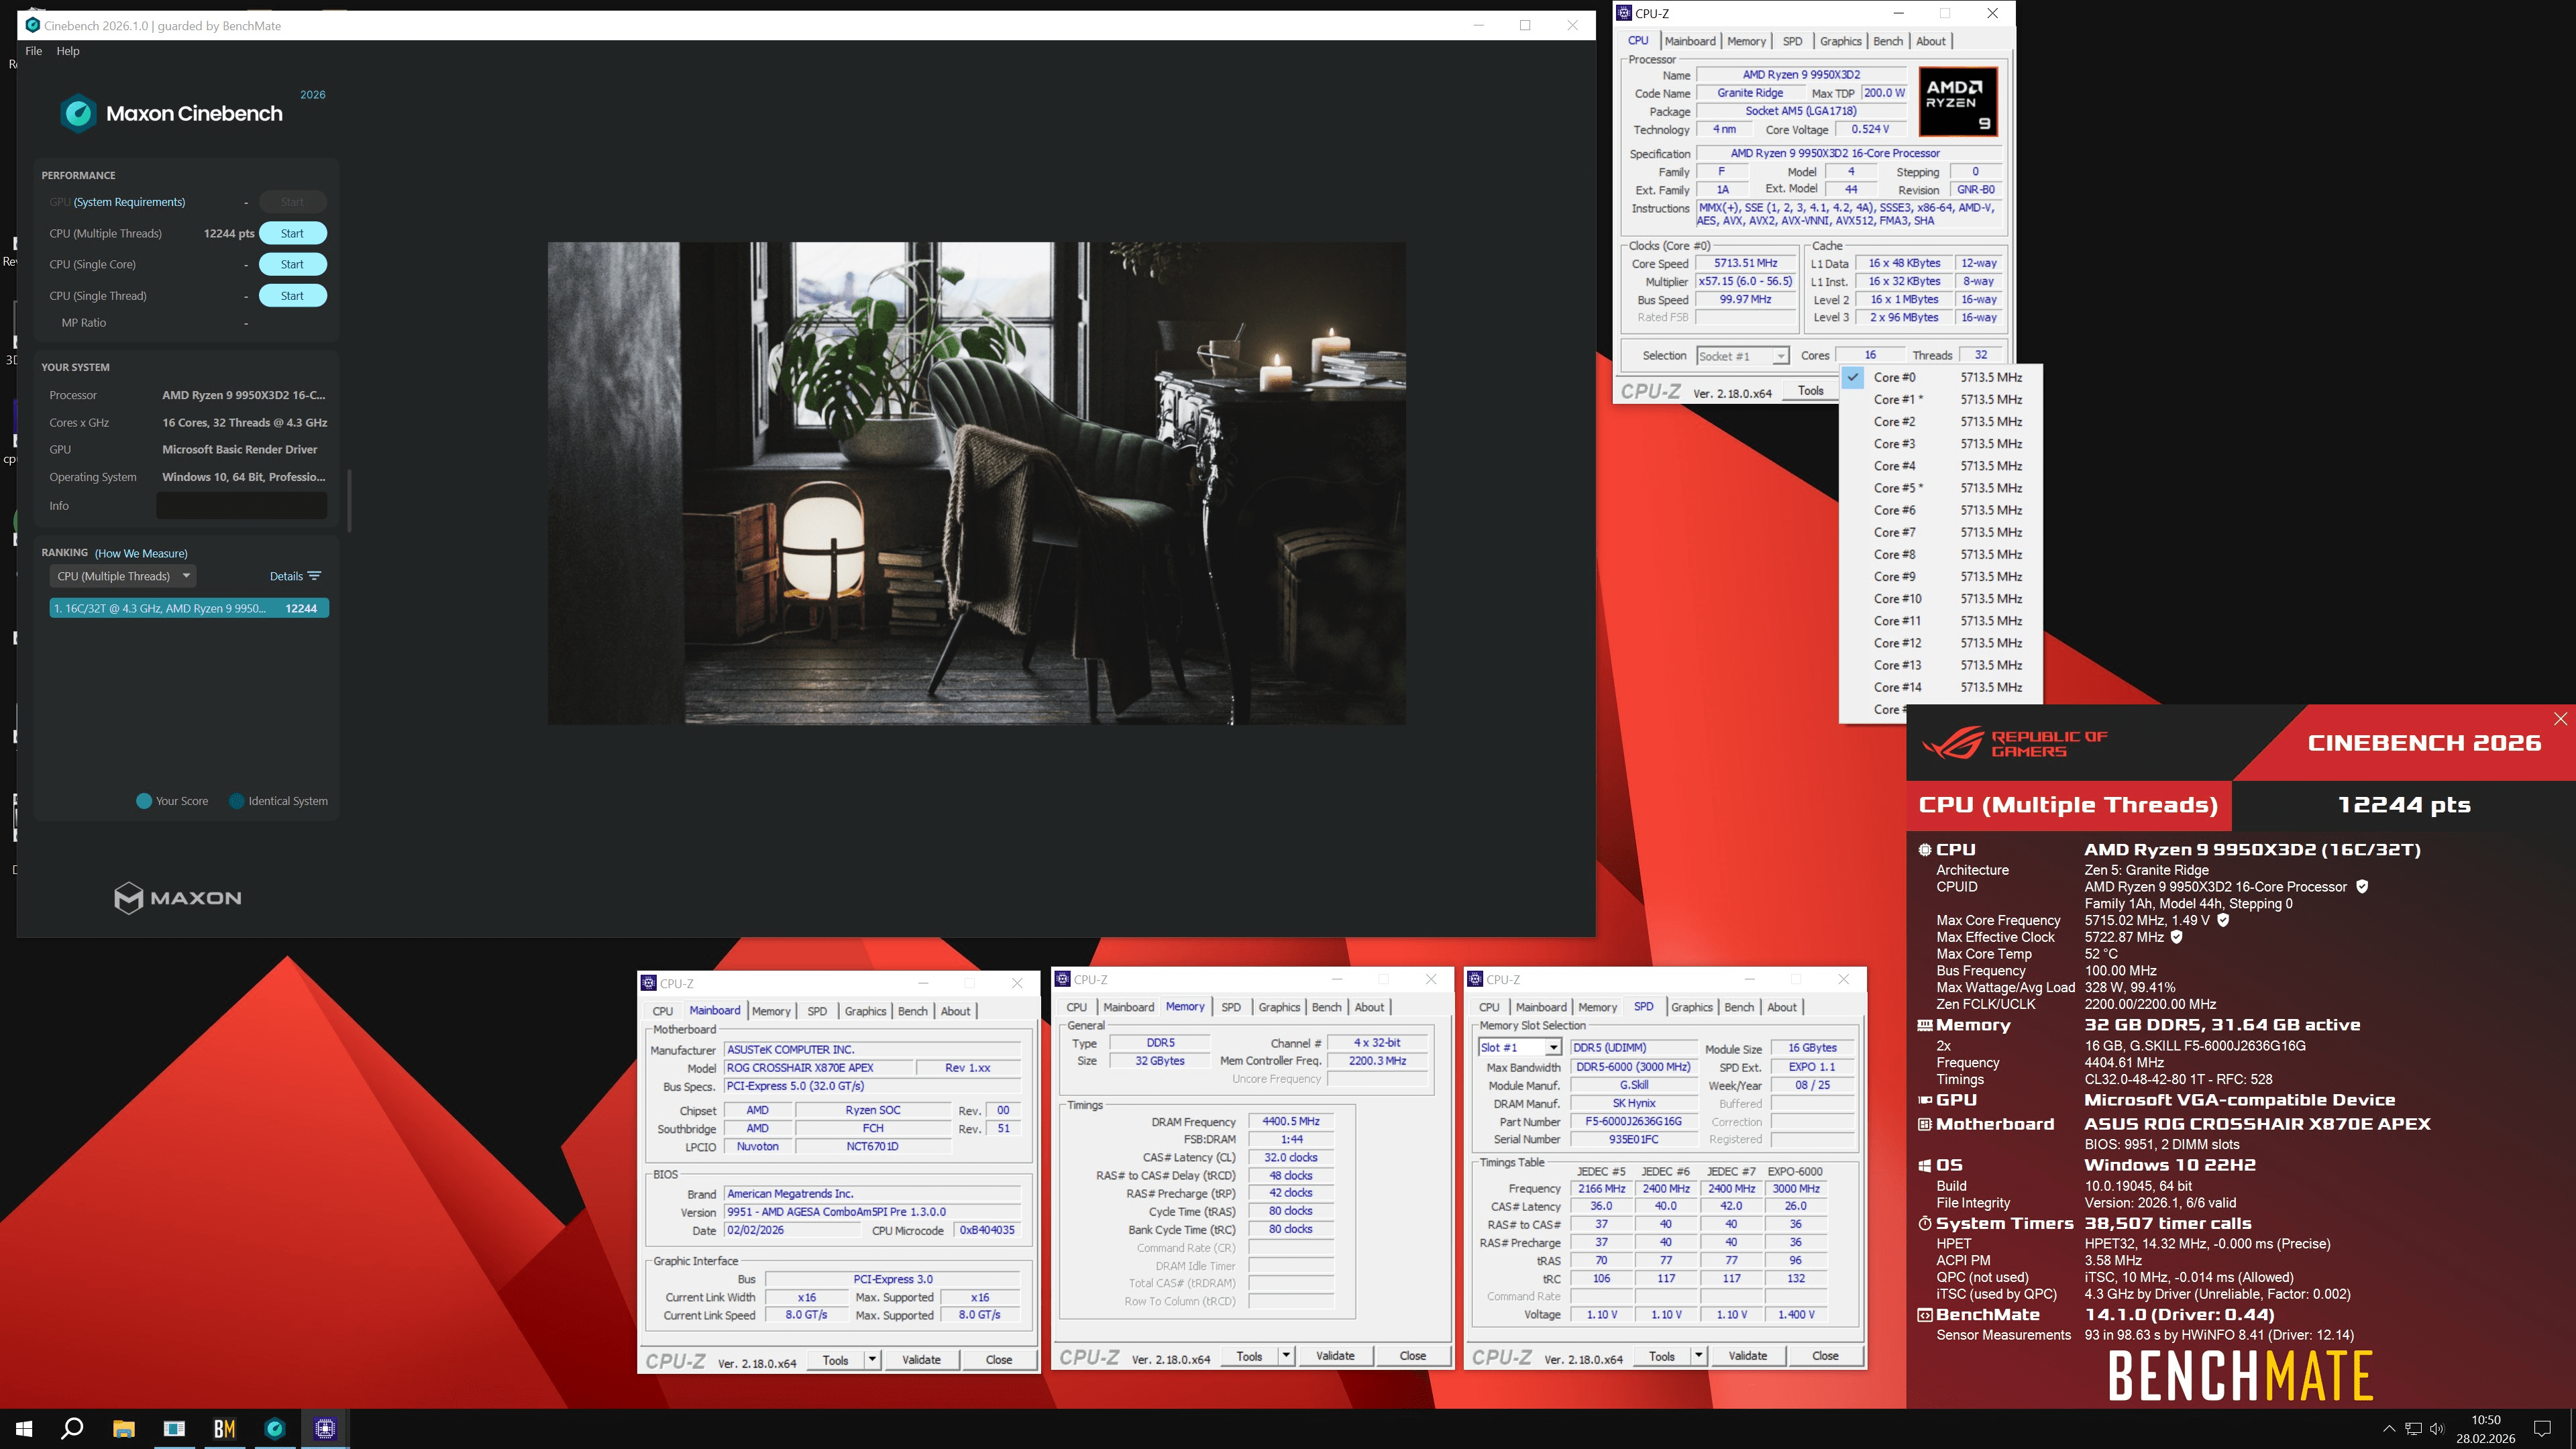
Task: Click the shield icon after 5715.02 MHz, 1.49 V
Action: click(2223, 920)
